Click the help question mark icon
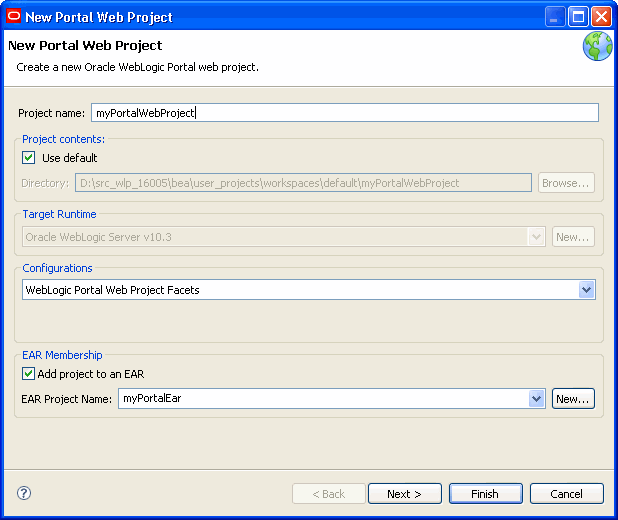 click(24, 493)
